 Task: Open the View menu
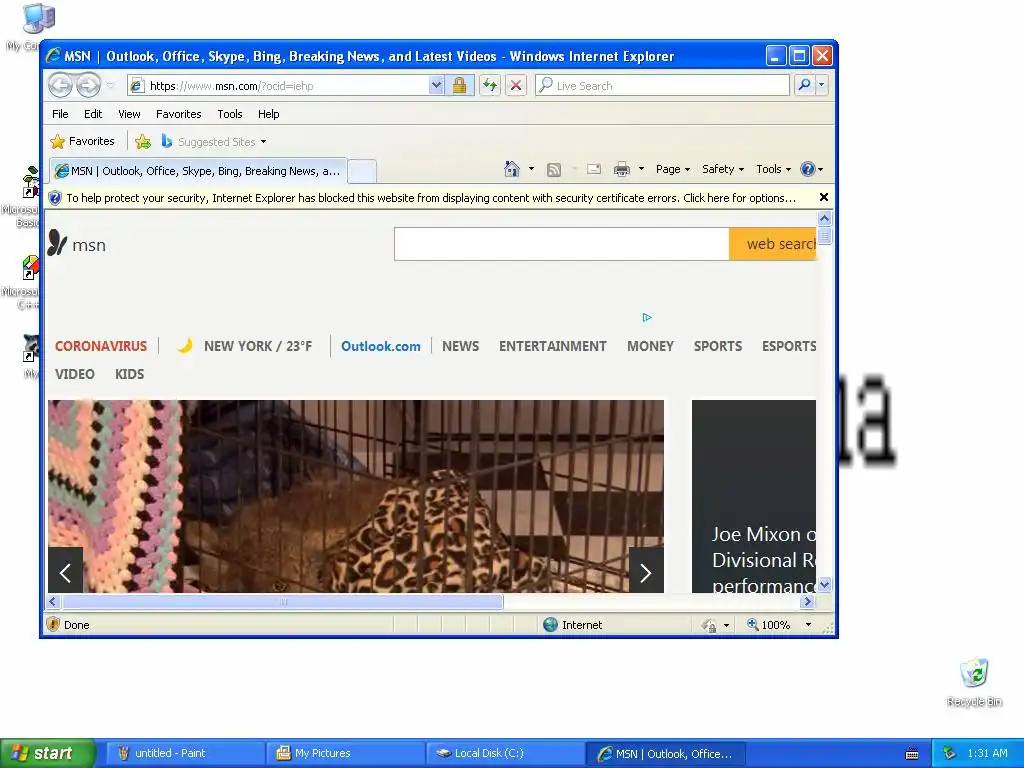click(x=129, y=114)
